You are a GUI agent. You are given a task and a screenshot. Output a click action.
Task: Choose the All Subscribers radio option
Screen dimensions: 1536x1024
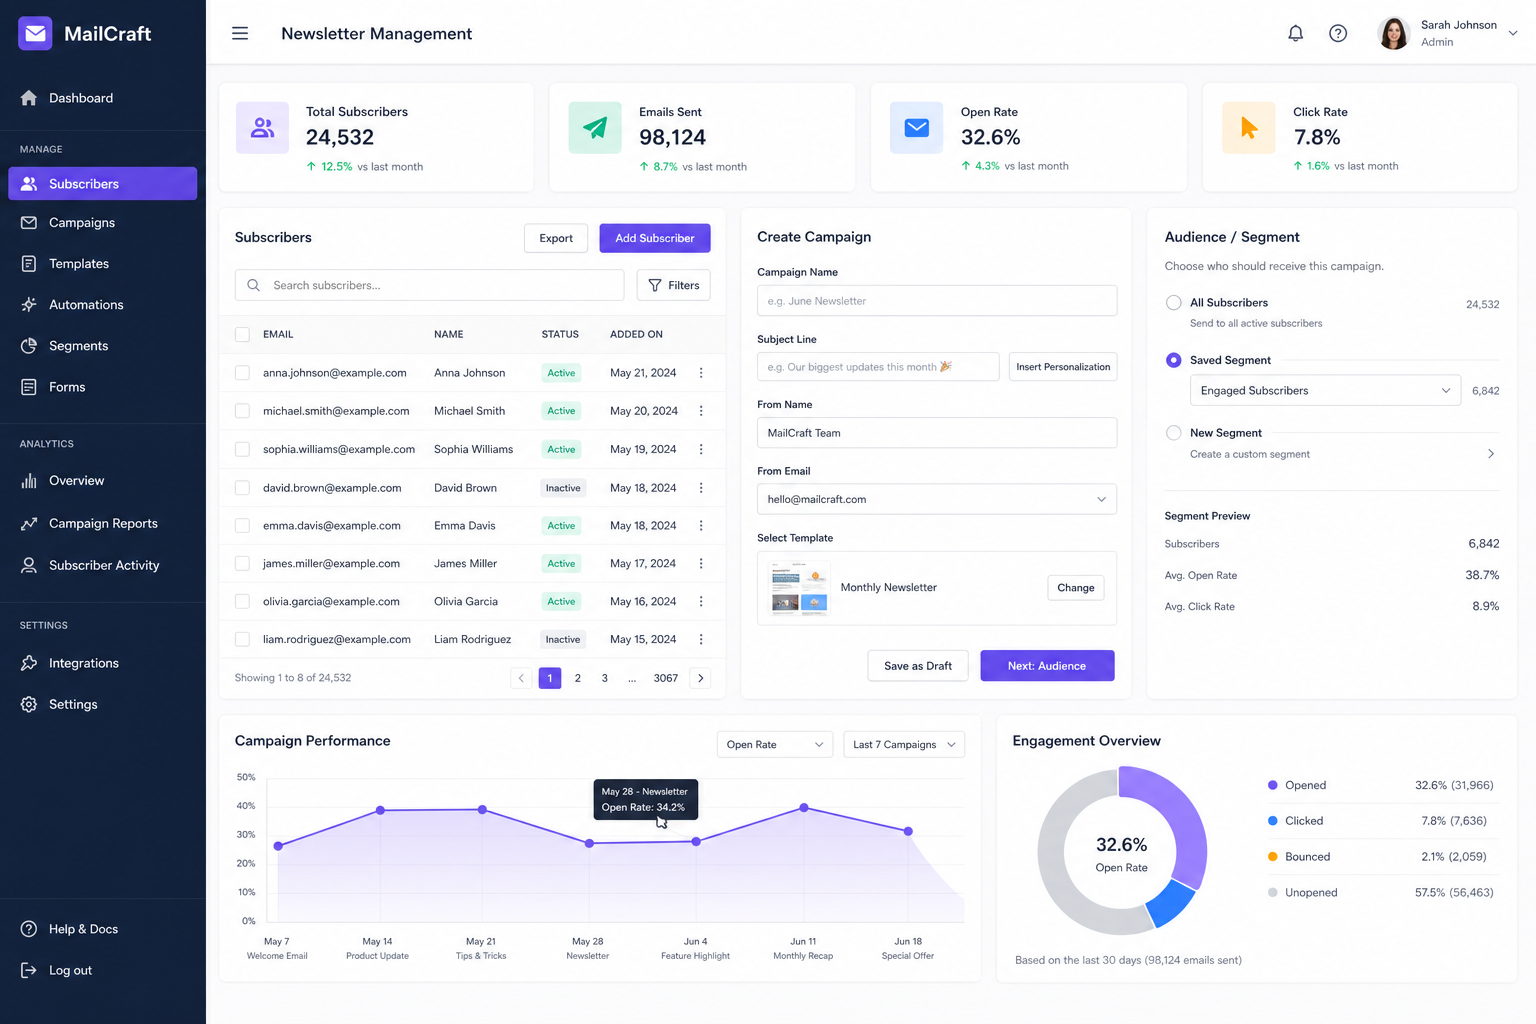click(1174, 302)
